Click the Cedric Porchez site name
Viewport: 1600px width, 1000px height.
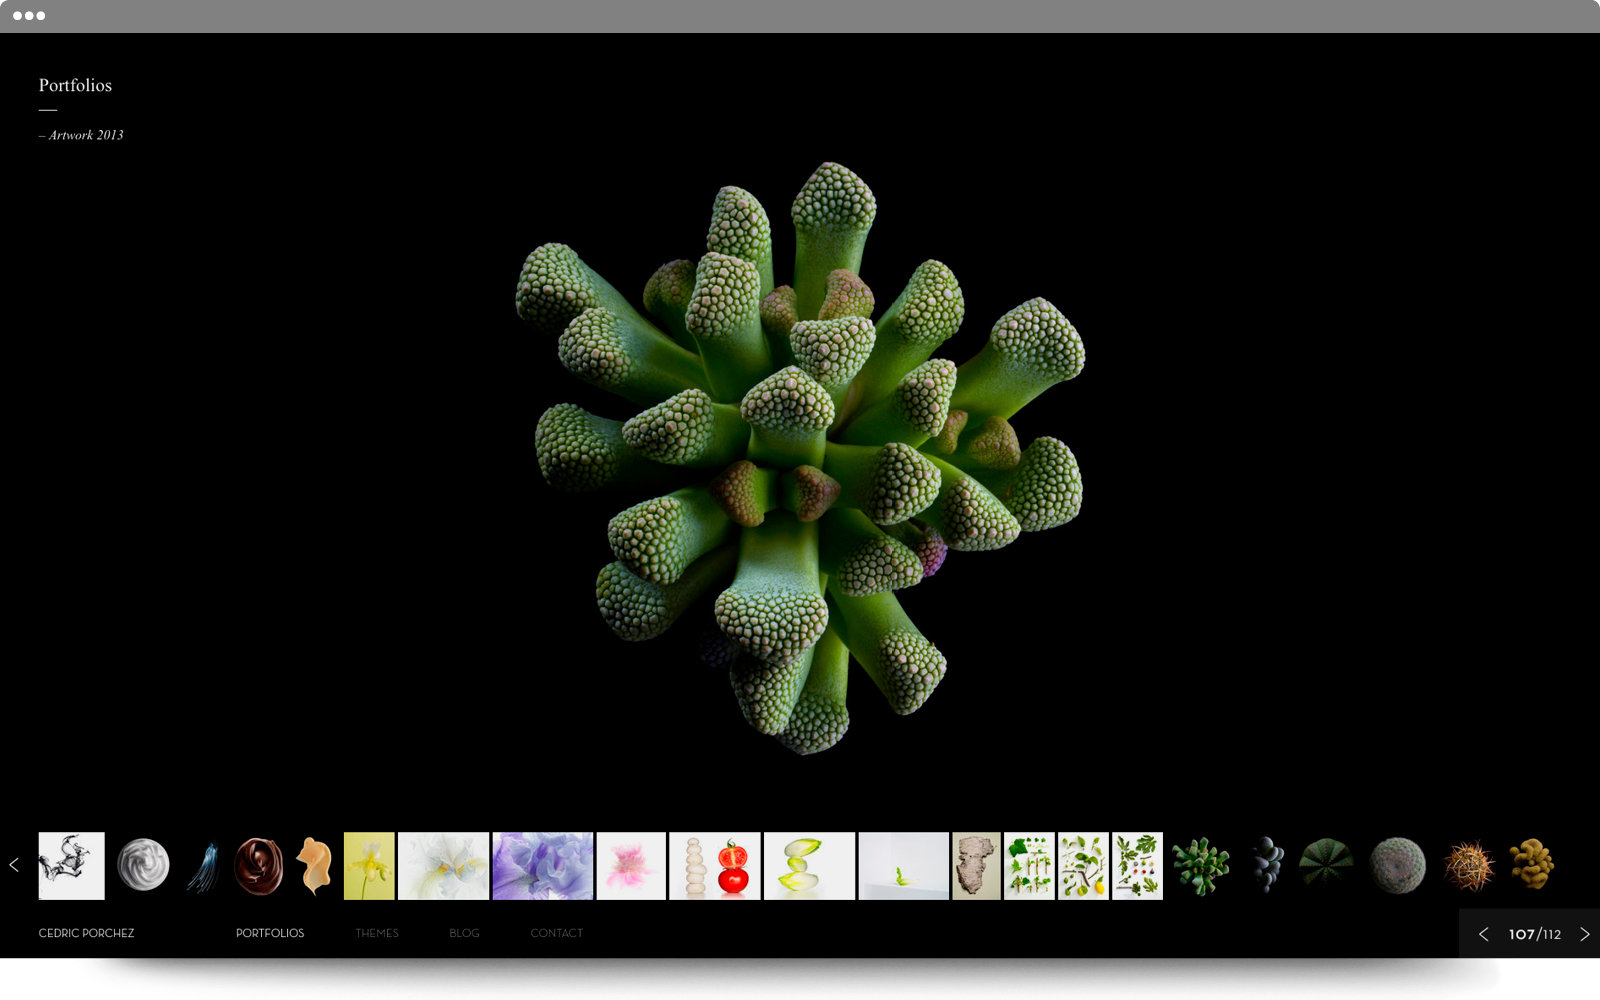pyautogui.click(x=86, y=933)
